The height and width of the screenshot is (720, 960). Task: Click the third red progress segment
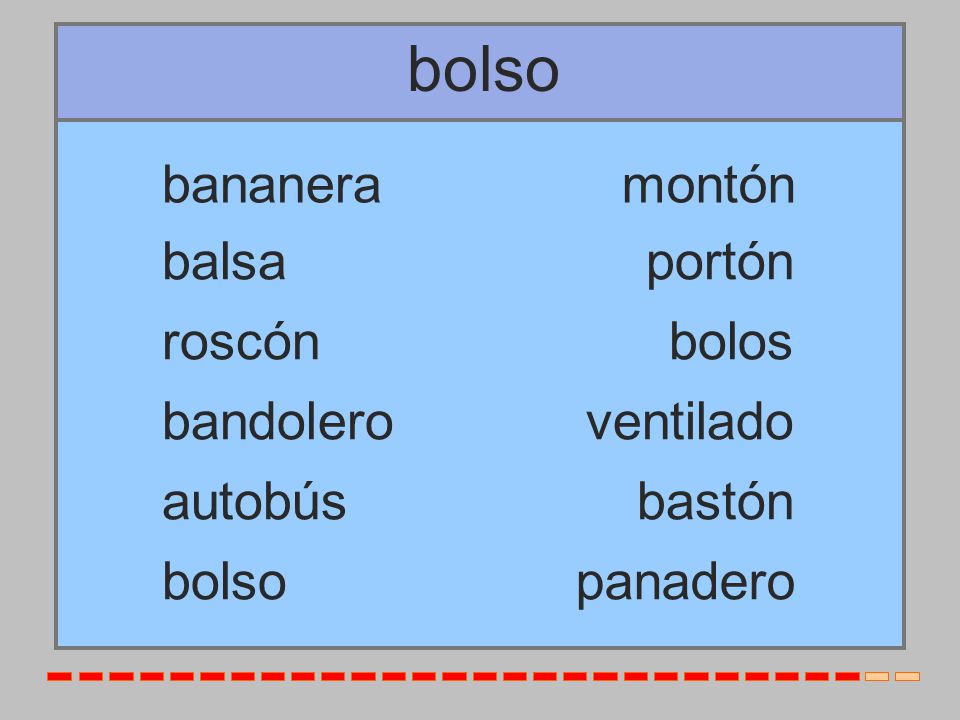click(121, 677)
